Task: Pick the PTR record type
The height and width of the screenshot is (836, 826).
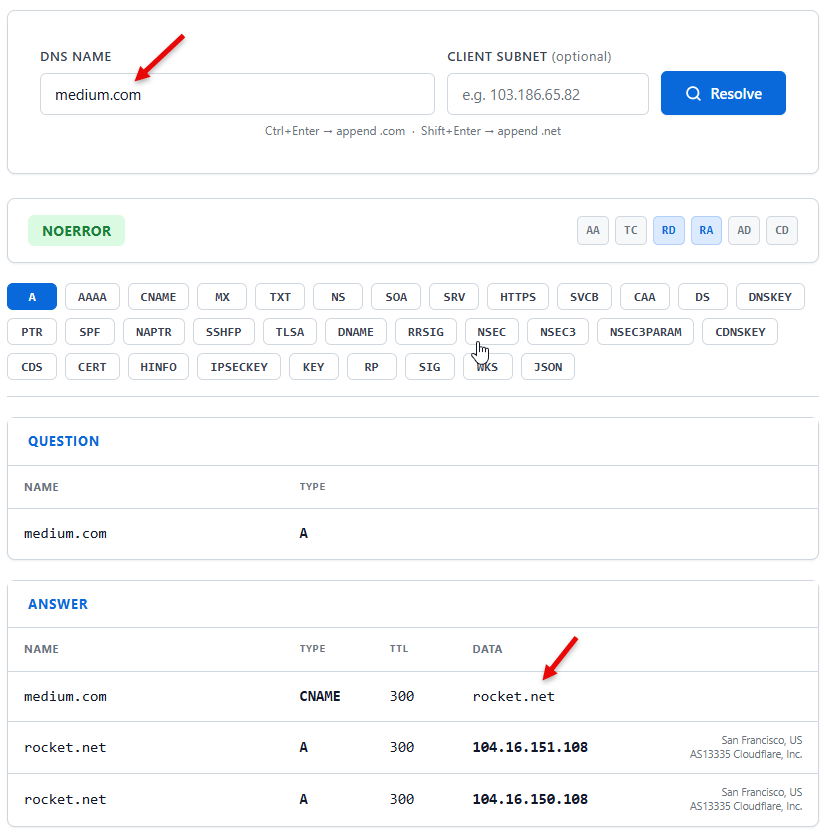Action: (32, 332)
